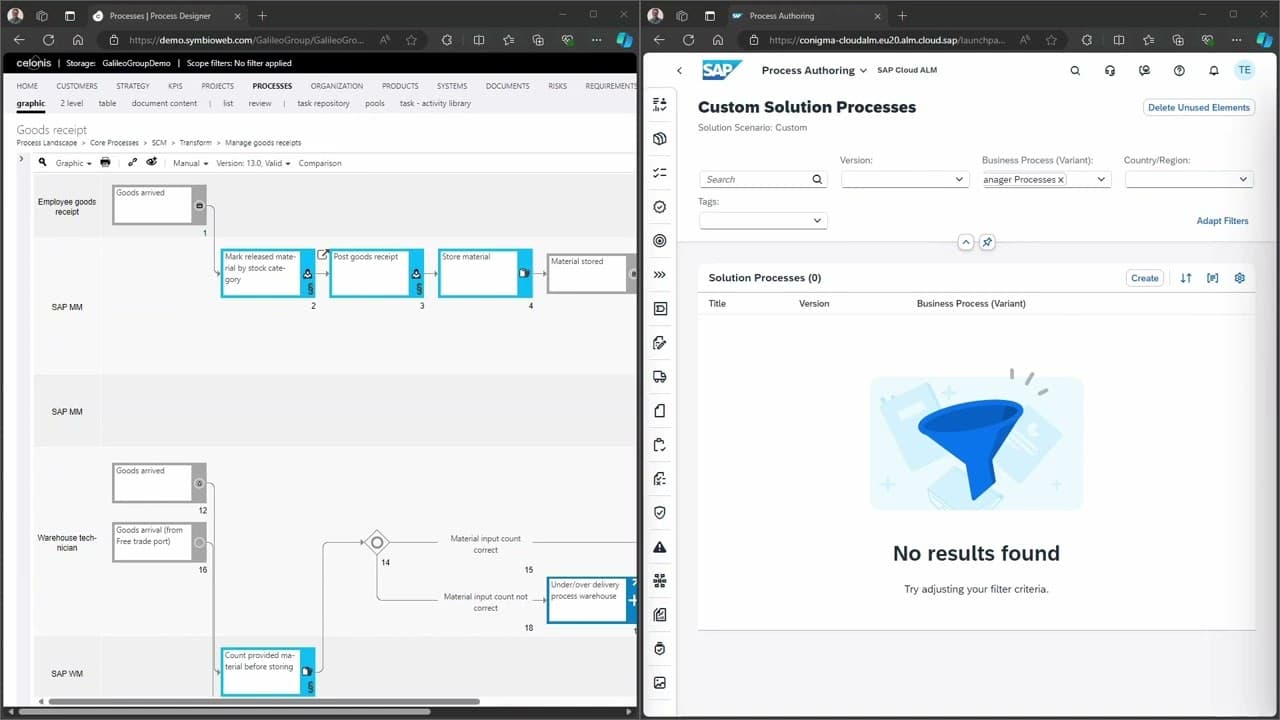
Task: Open the PROCESSES menu in Celonis
Action: click(272, 86)
